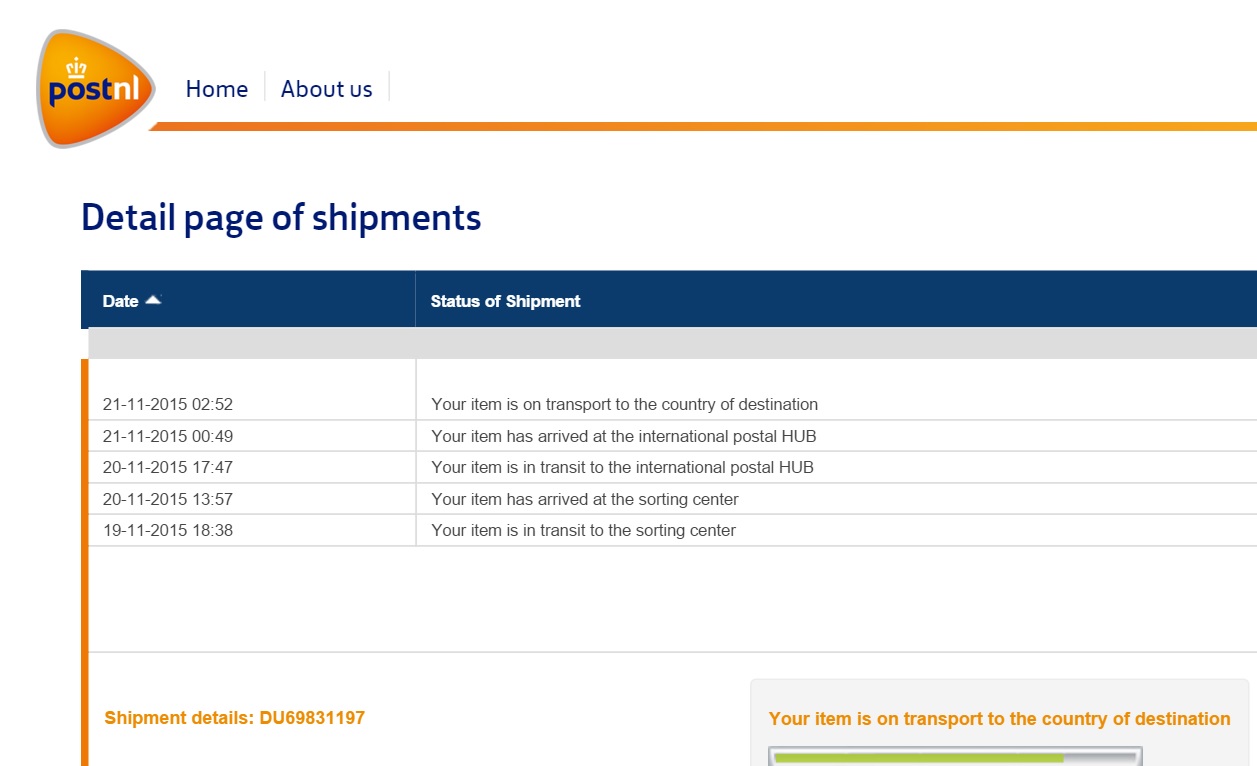Click 'in transit to the international postal HUB' status

(x=622, y=467)
